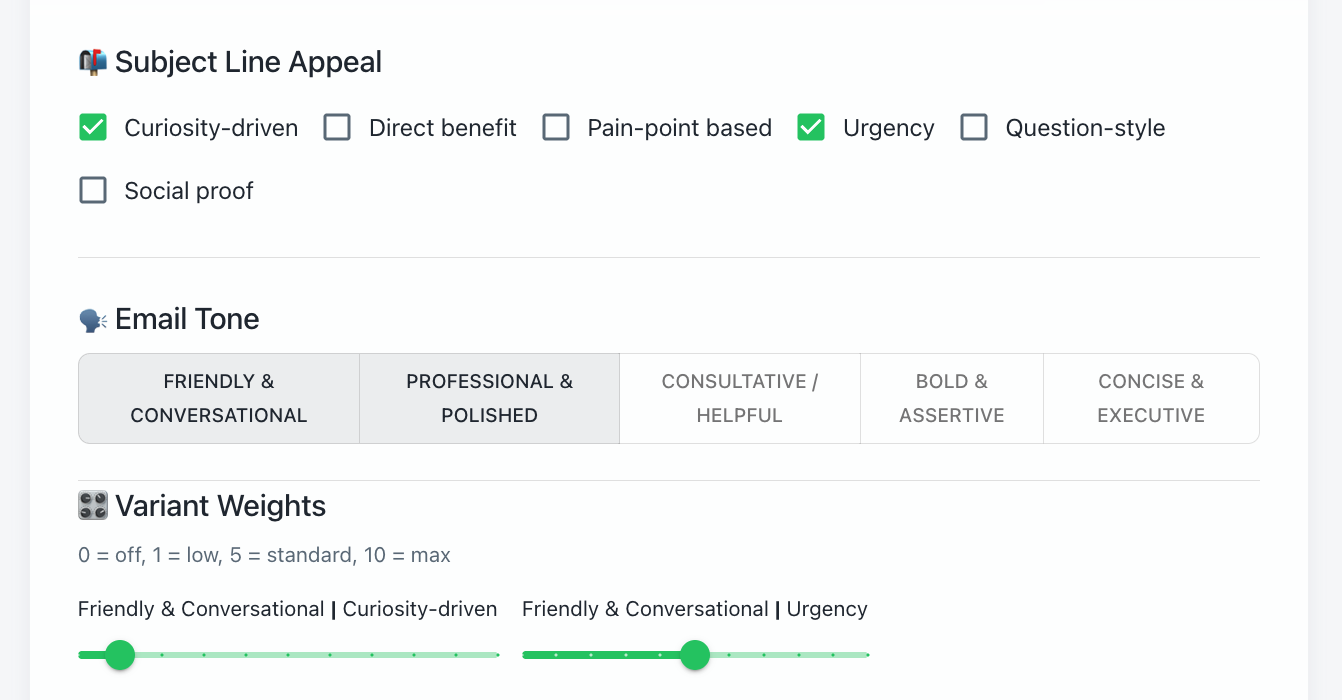The width and height of the screenshot is (1342, 700).
Task: Select the Concise & Executive tone
Action: click(x=1151, y=398)
